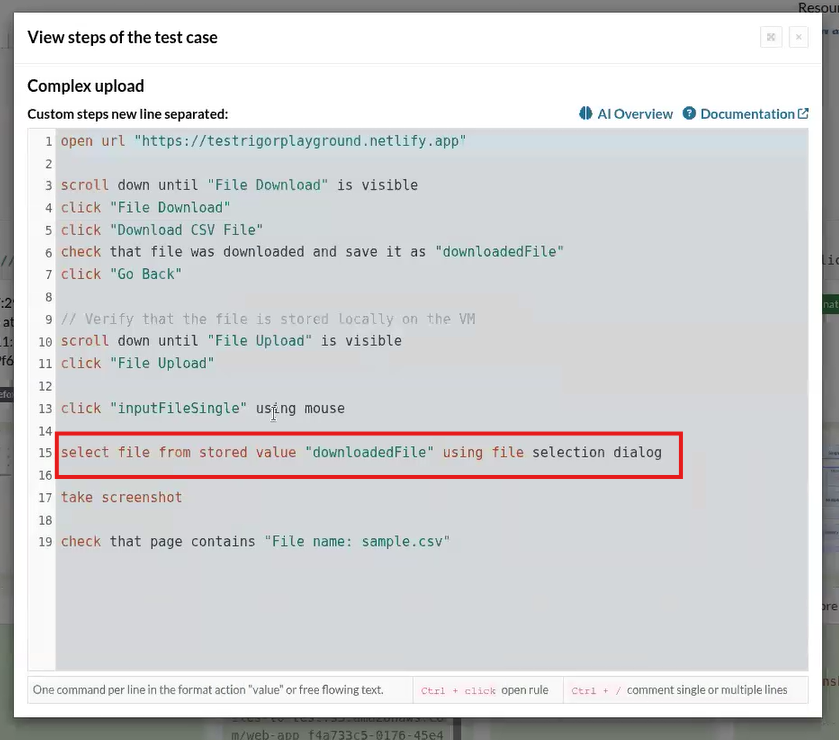The height and width of the screenshot is (740, 839).
Task: Click the check "File name: sample.csv" line
Action: (255, 542)
